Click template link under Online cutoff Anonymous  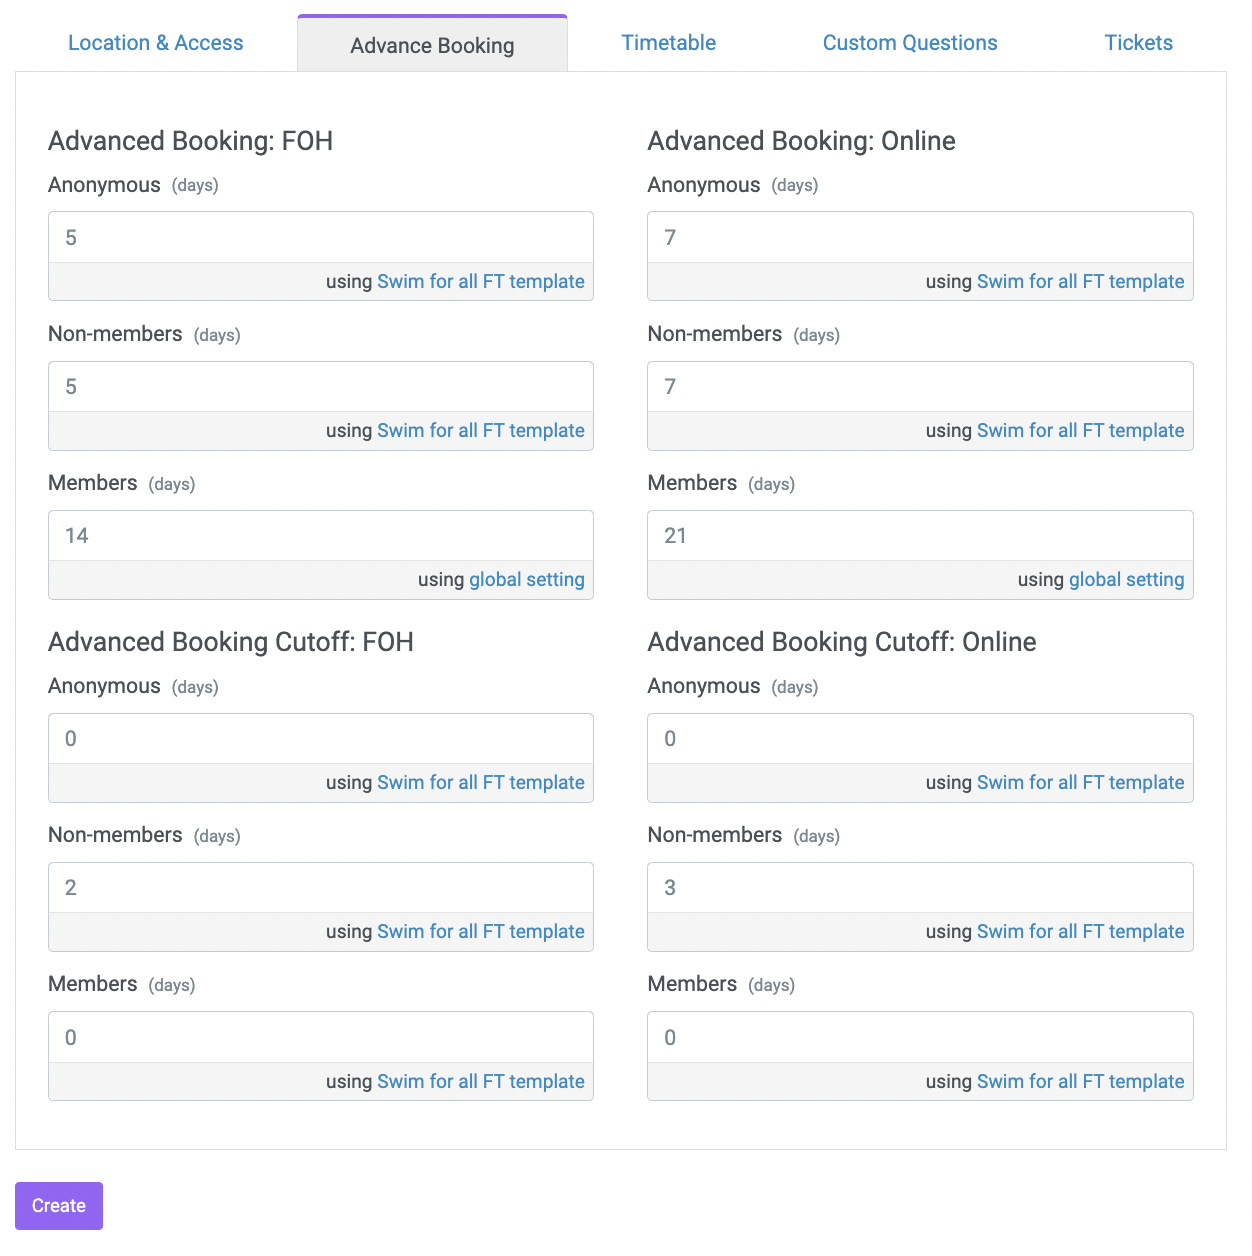tap(1081, 783)
